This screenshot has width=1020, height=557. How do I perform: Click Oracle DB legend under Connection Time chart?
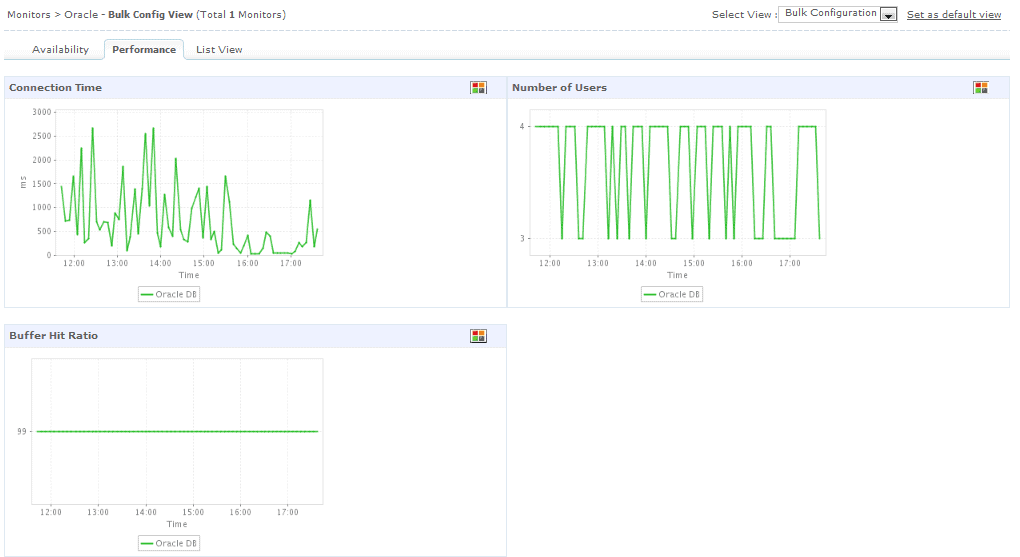tap(169, 294)
